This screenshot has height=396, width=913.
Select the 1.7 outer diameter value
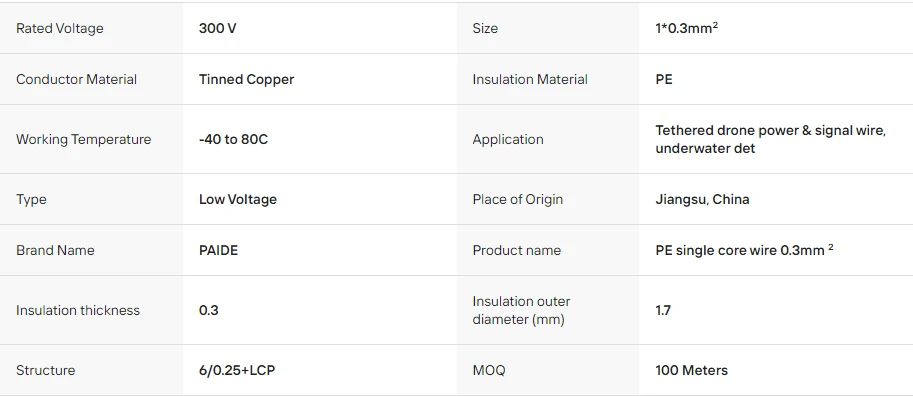663,310
